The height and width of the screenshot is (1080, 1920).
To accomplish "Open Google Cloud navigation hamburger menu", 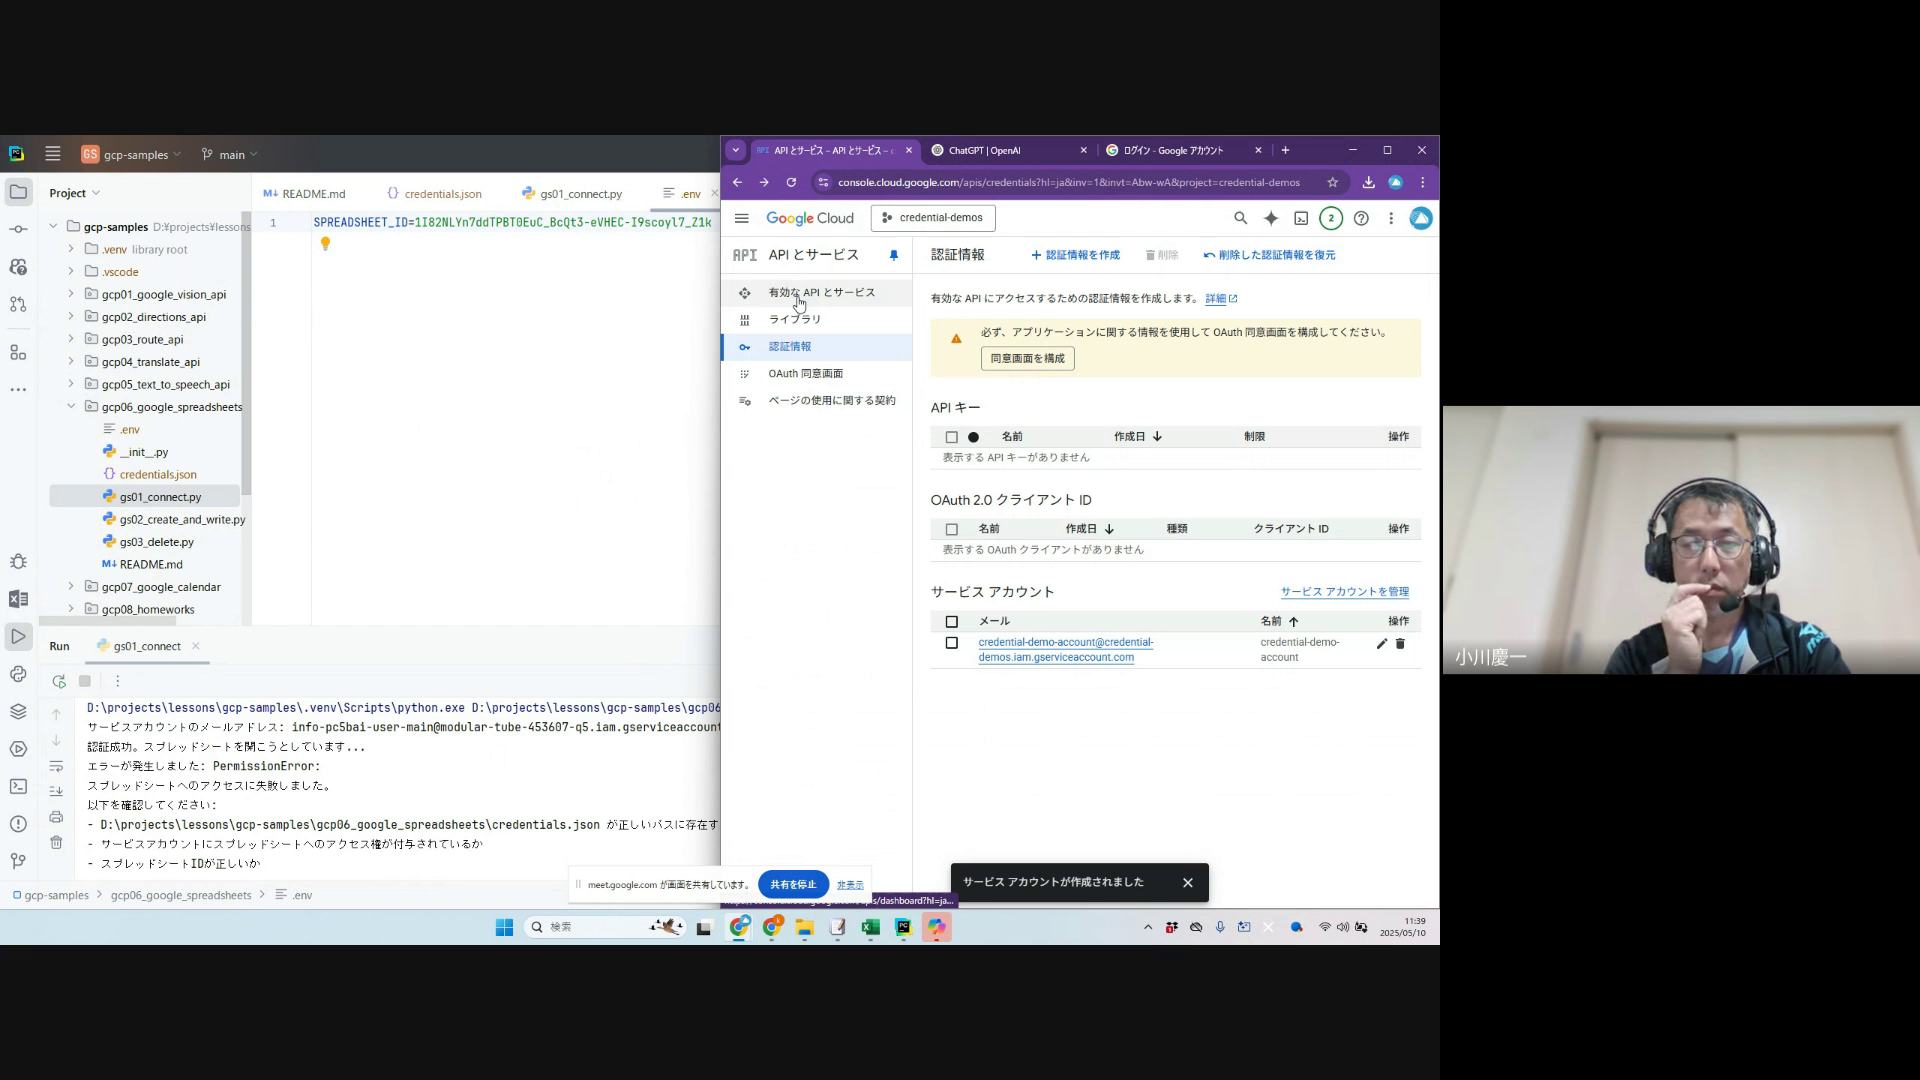I will (741, 218).
